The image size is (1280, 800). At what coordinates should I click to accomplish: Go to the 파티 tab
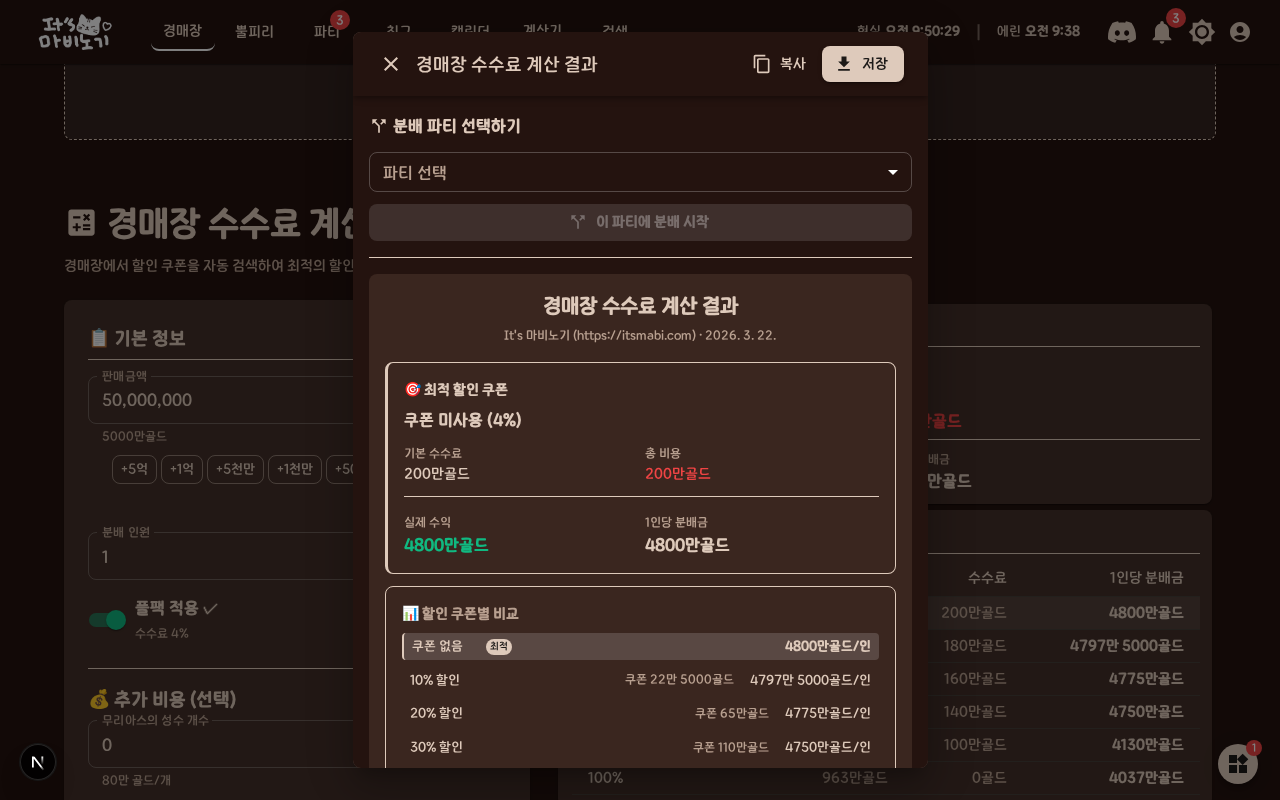(327, 31)
